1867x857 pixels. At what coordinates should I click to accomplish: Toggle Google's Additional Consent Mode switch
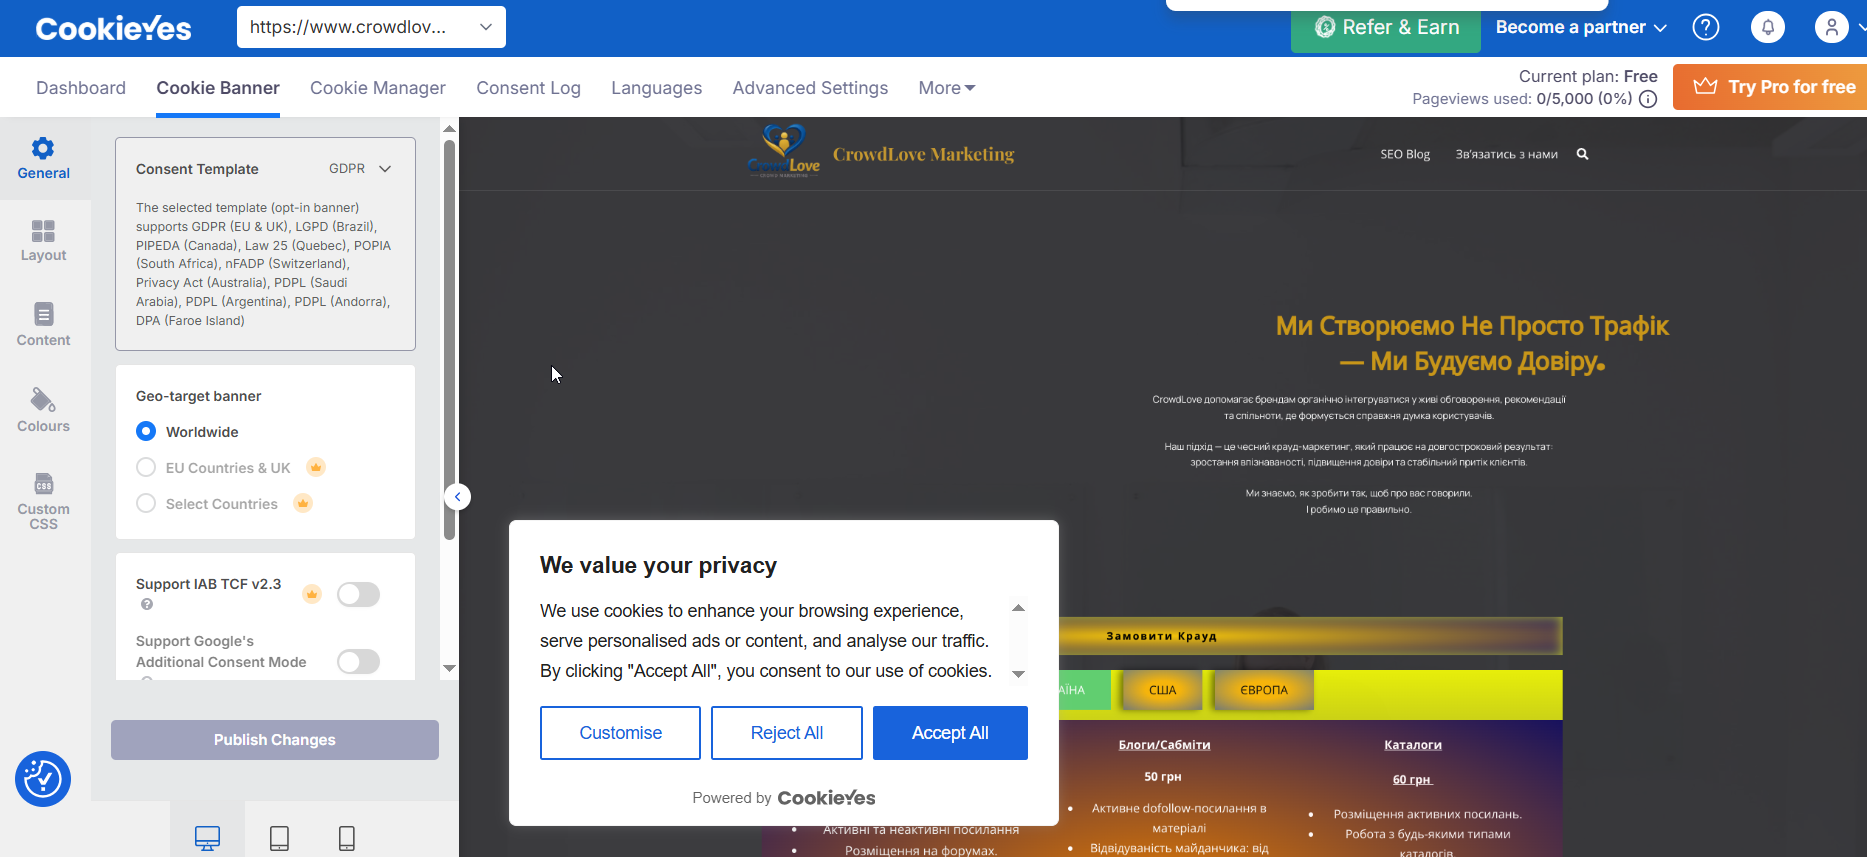click(x=358, y=661)
